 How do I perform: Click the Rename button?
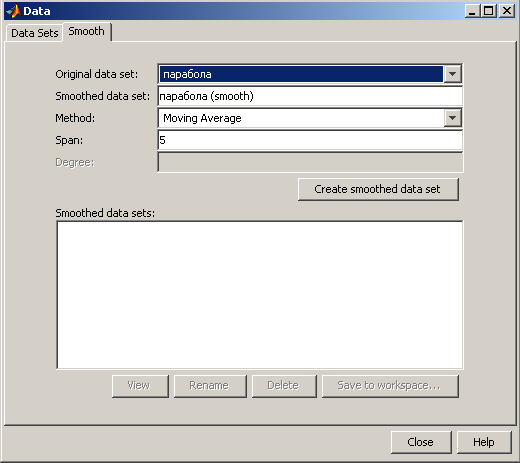(210, 386)
